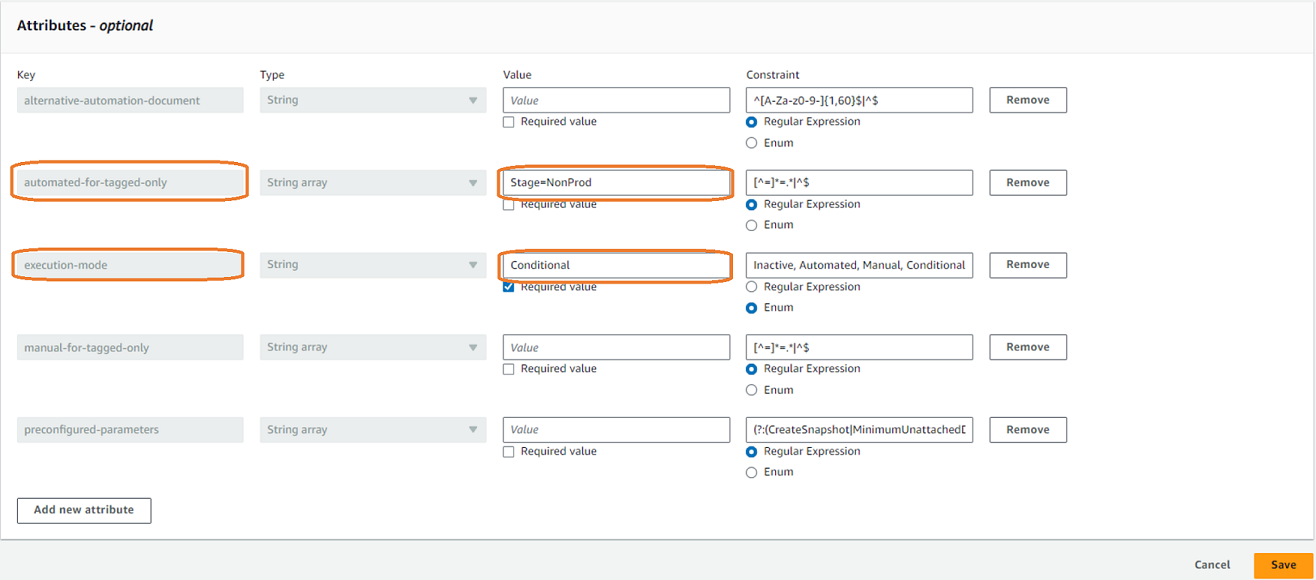Click Add new attribute
Screen dimensions: 1316x580
(84, 510)
